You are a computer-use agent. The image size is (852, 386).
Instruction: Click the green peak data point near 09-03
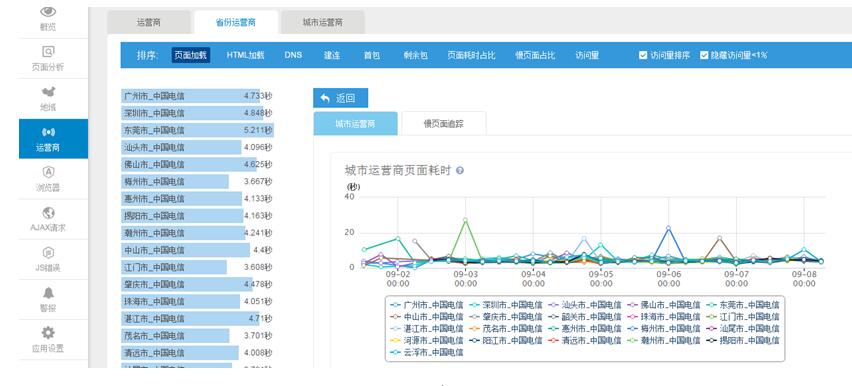pos(465,220)
